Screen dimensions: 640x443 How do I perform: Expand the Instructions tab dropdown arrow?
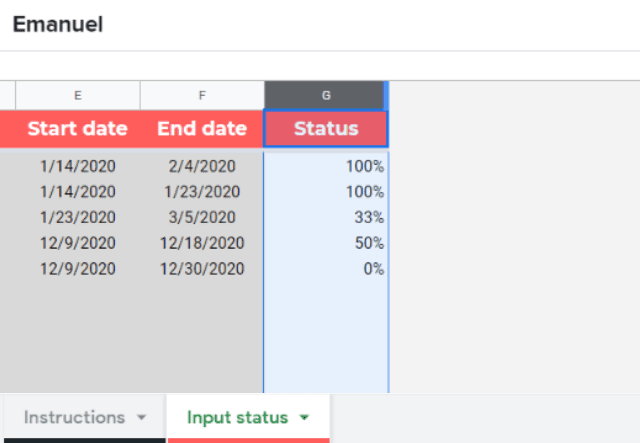coord(141,417)
